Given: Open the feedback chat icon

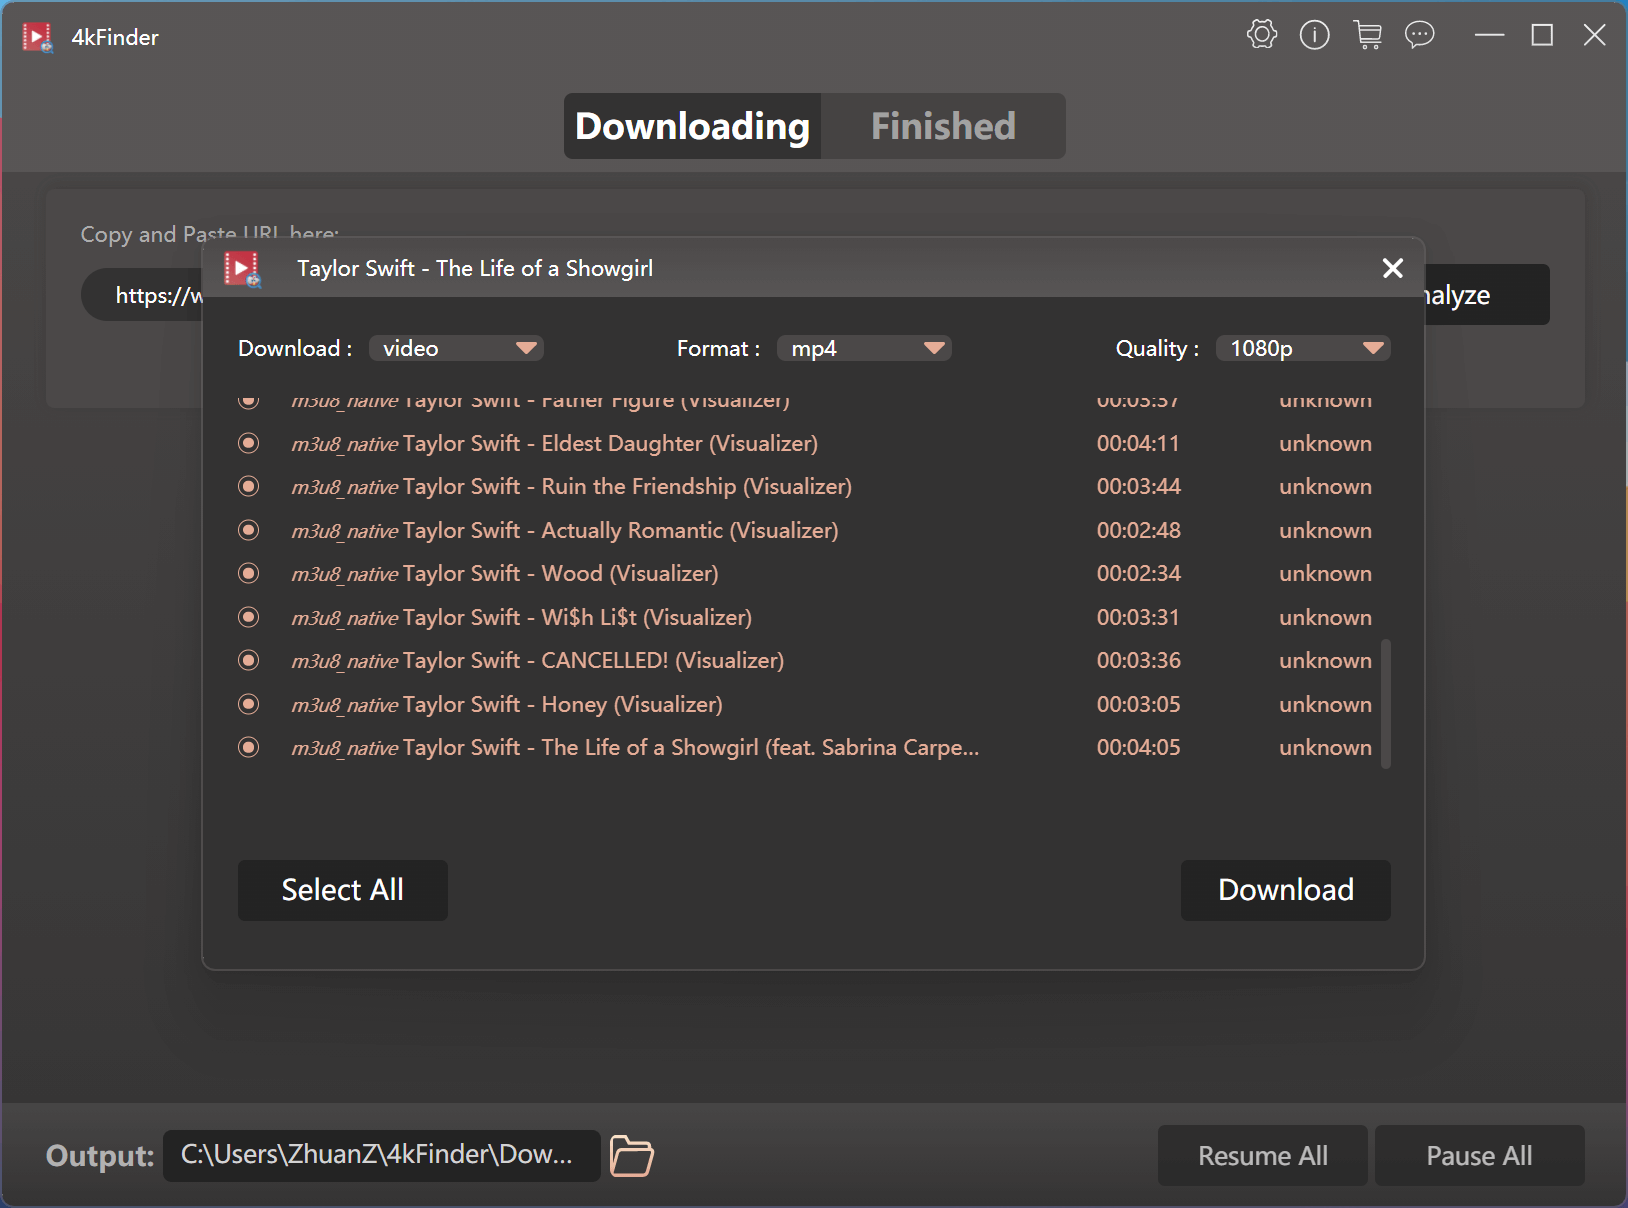Looking at the screenshot, I should point(1420,34).
